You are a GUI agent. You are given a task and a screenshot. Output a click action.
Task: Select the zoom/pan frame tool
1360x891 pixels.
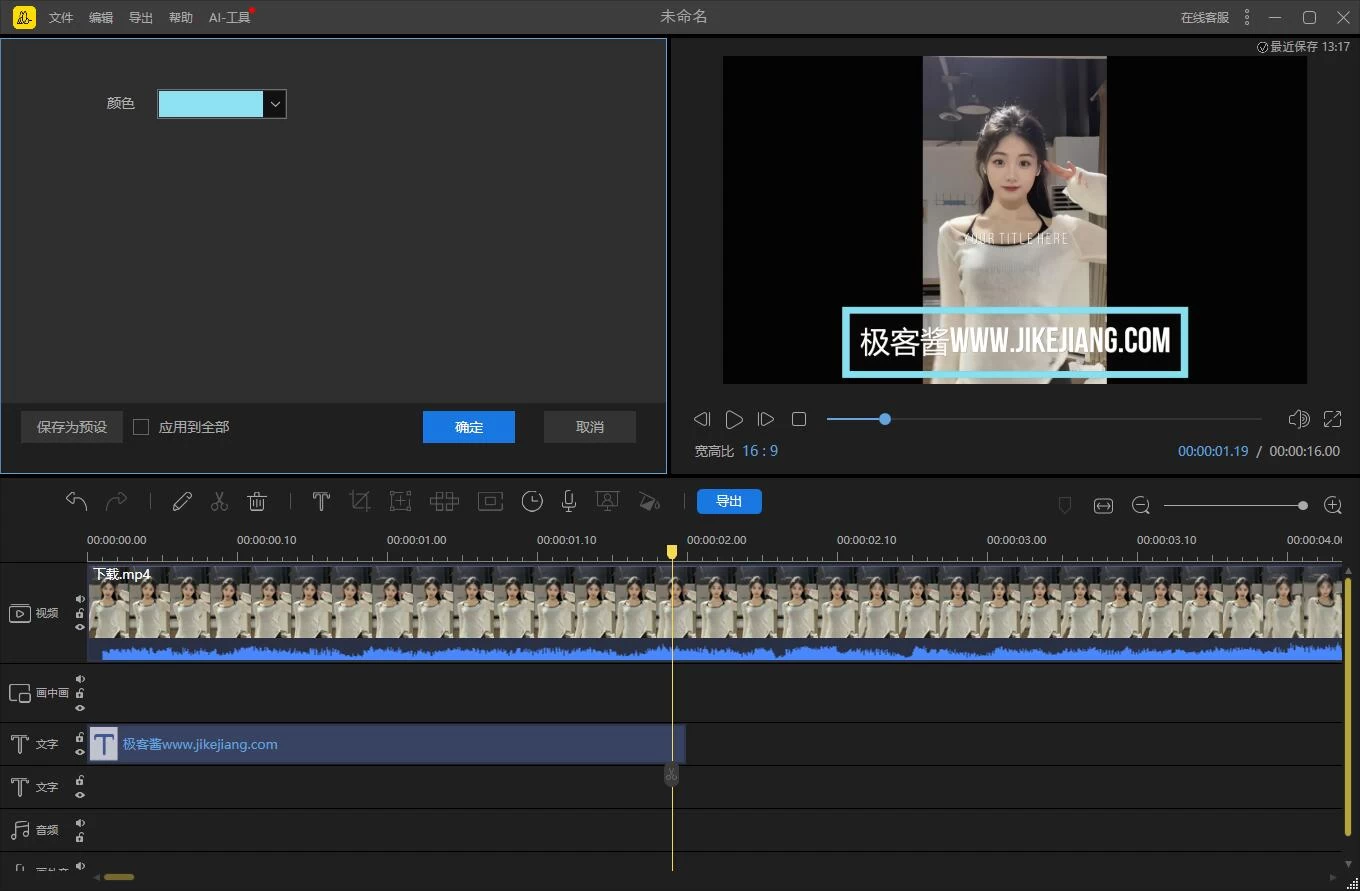(x=400, y=502)
